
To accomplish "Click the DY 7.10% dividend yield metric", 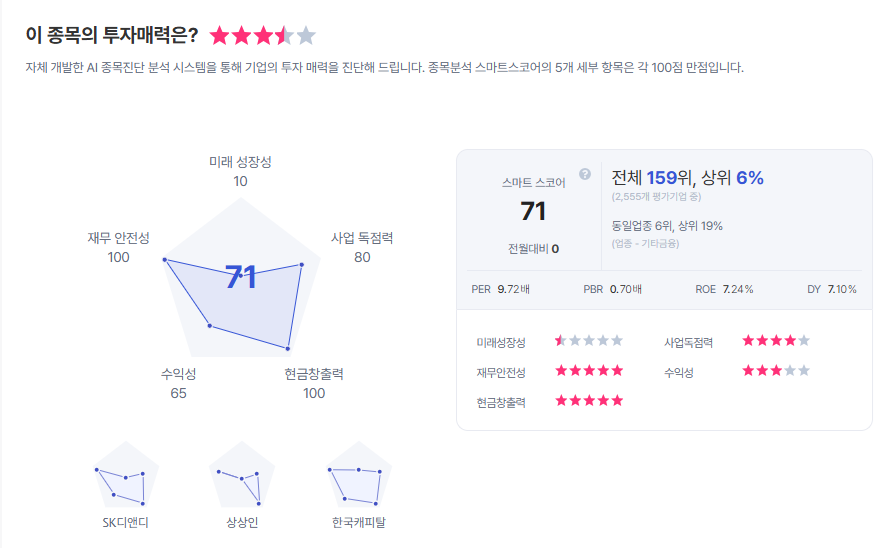I will 832,289.
